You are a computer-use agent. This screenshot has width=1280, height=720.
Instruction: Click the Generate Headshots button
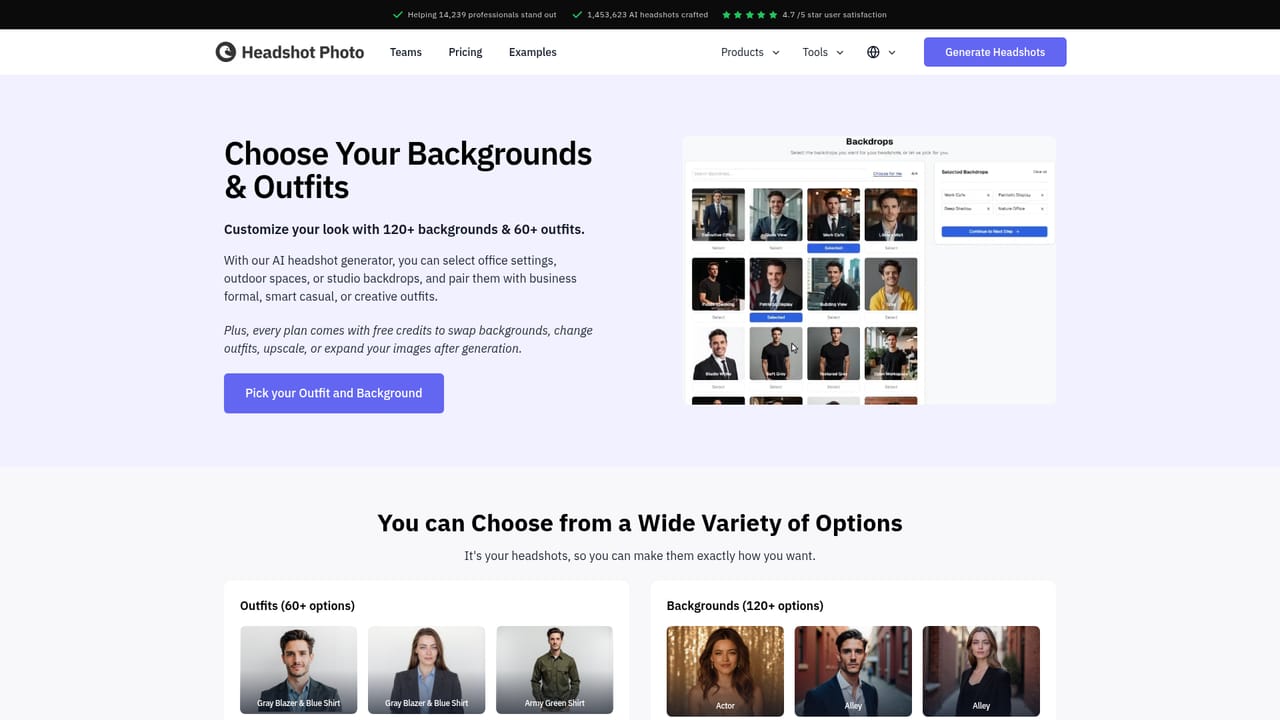[x=995, y=52]
